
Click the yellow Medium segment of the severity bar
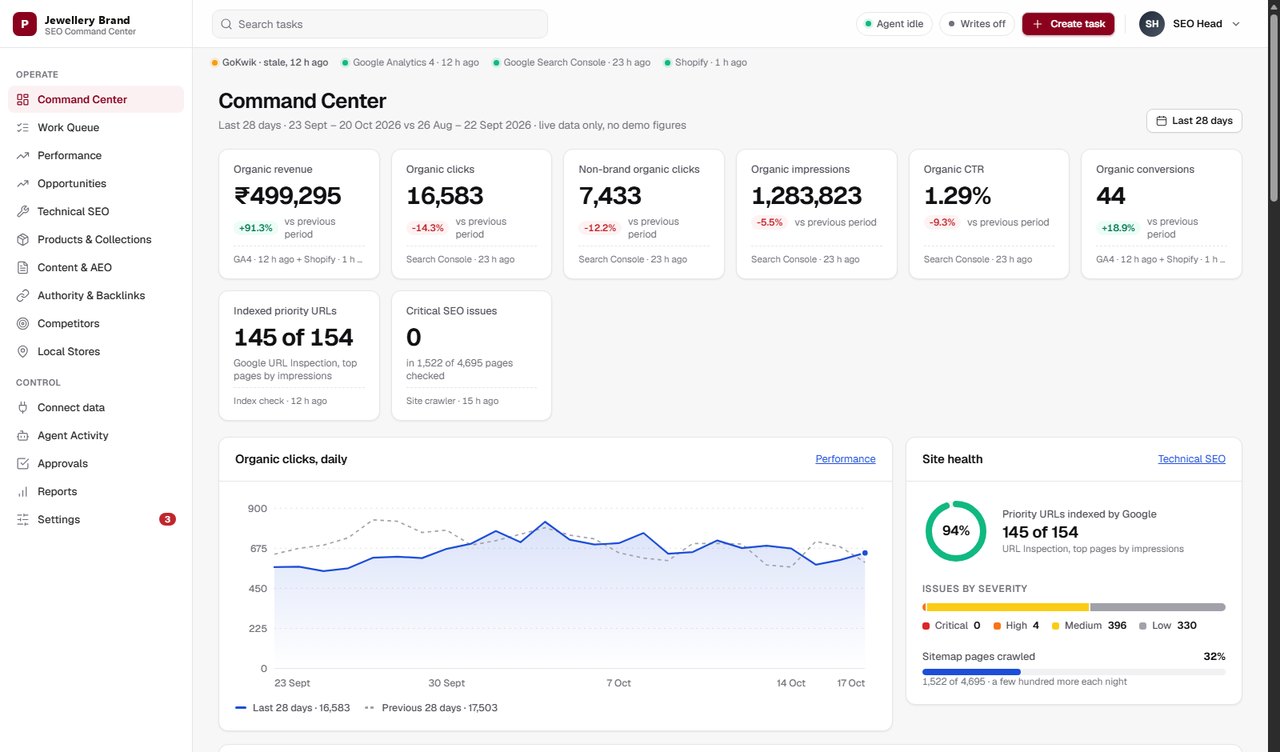(1007, 607)
